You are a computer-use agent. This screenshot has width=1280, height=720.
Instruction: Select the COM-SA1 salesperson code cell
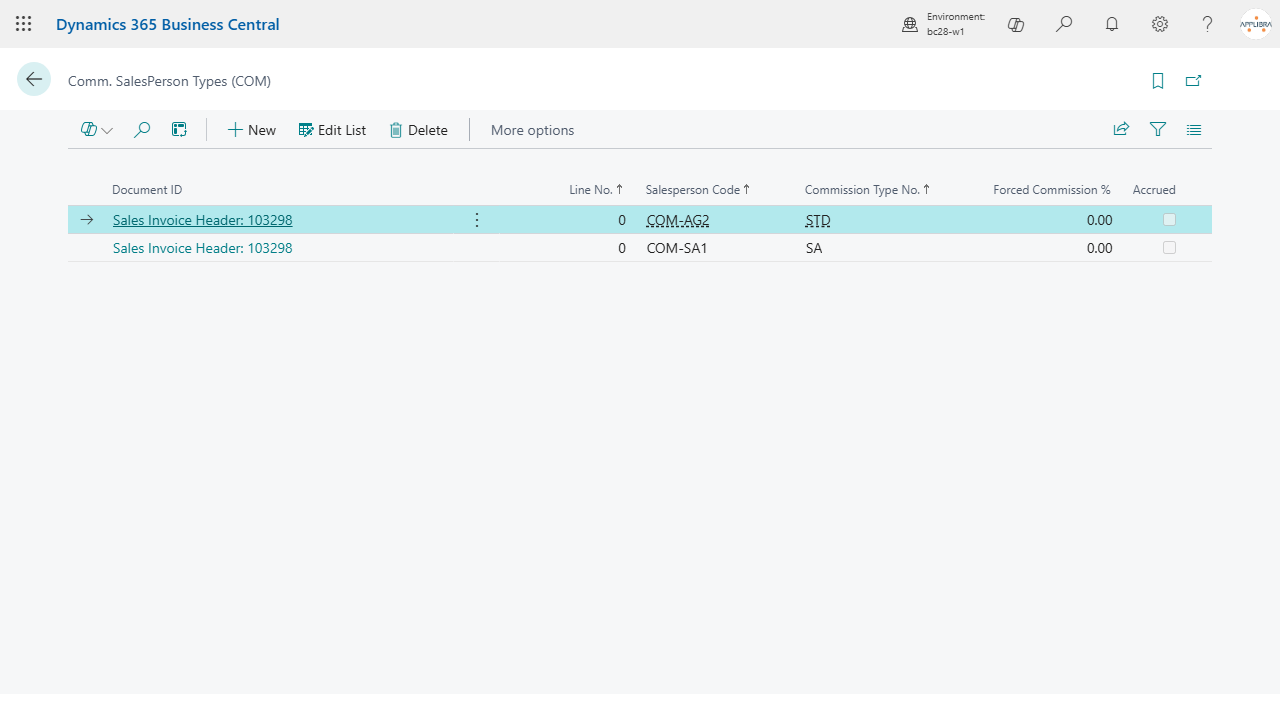coord(677,248)
